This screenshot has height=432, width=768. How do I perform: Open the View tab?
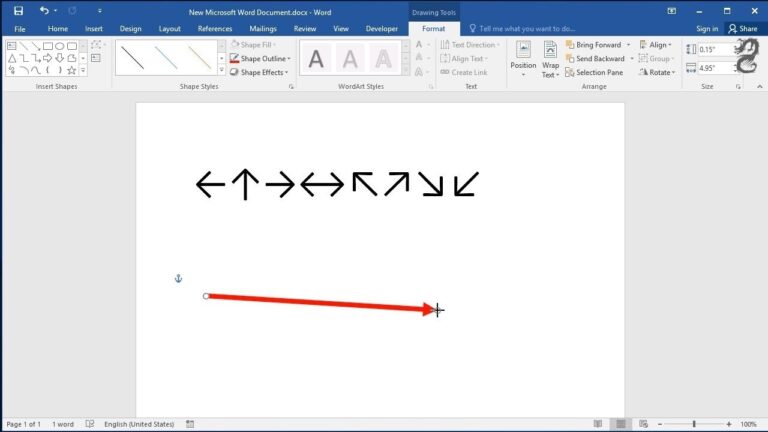pos(341,29)
